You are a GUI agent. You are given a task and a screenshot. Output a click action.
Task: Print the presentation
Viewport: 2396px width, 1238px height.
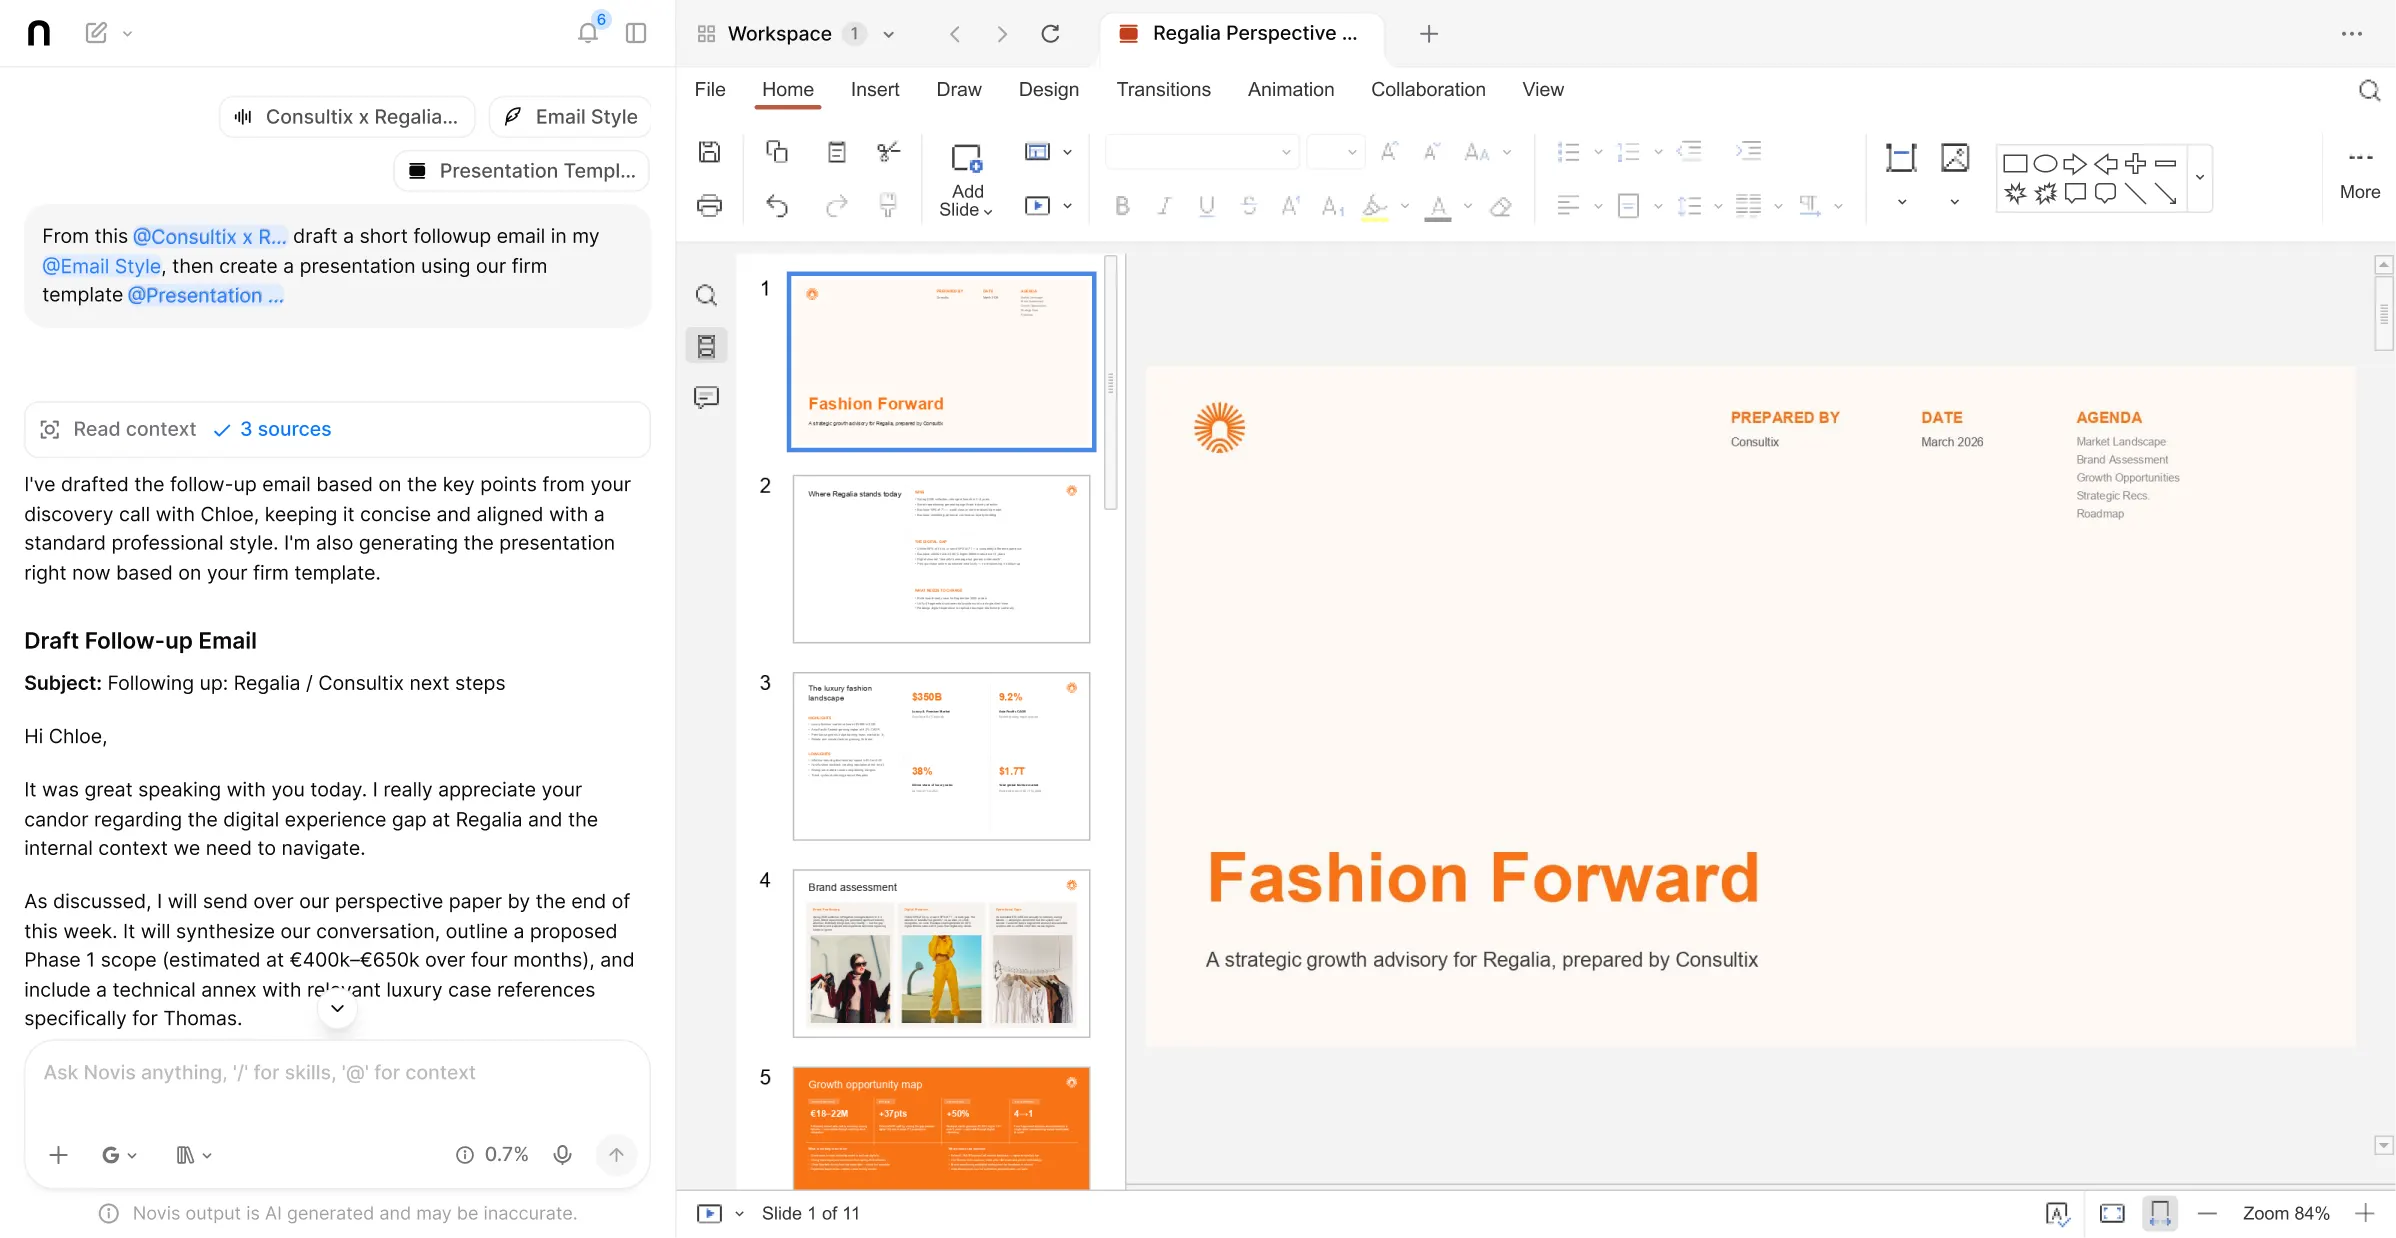click(x=709, y=205)
